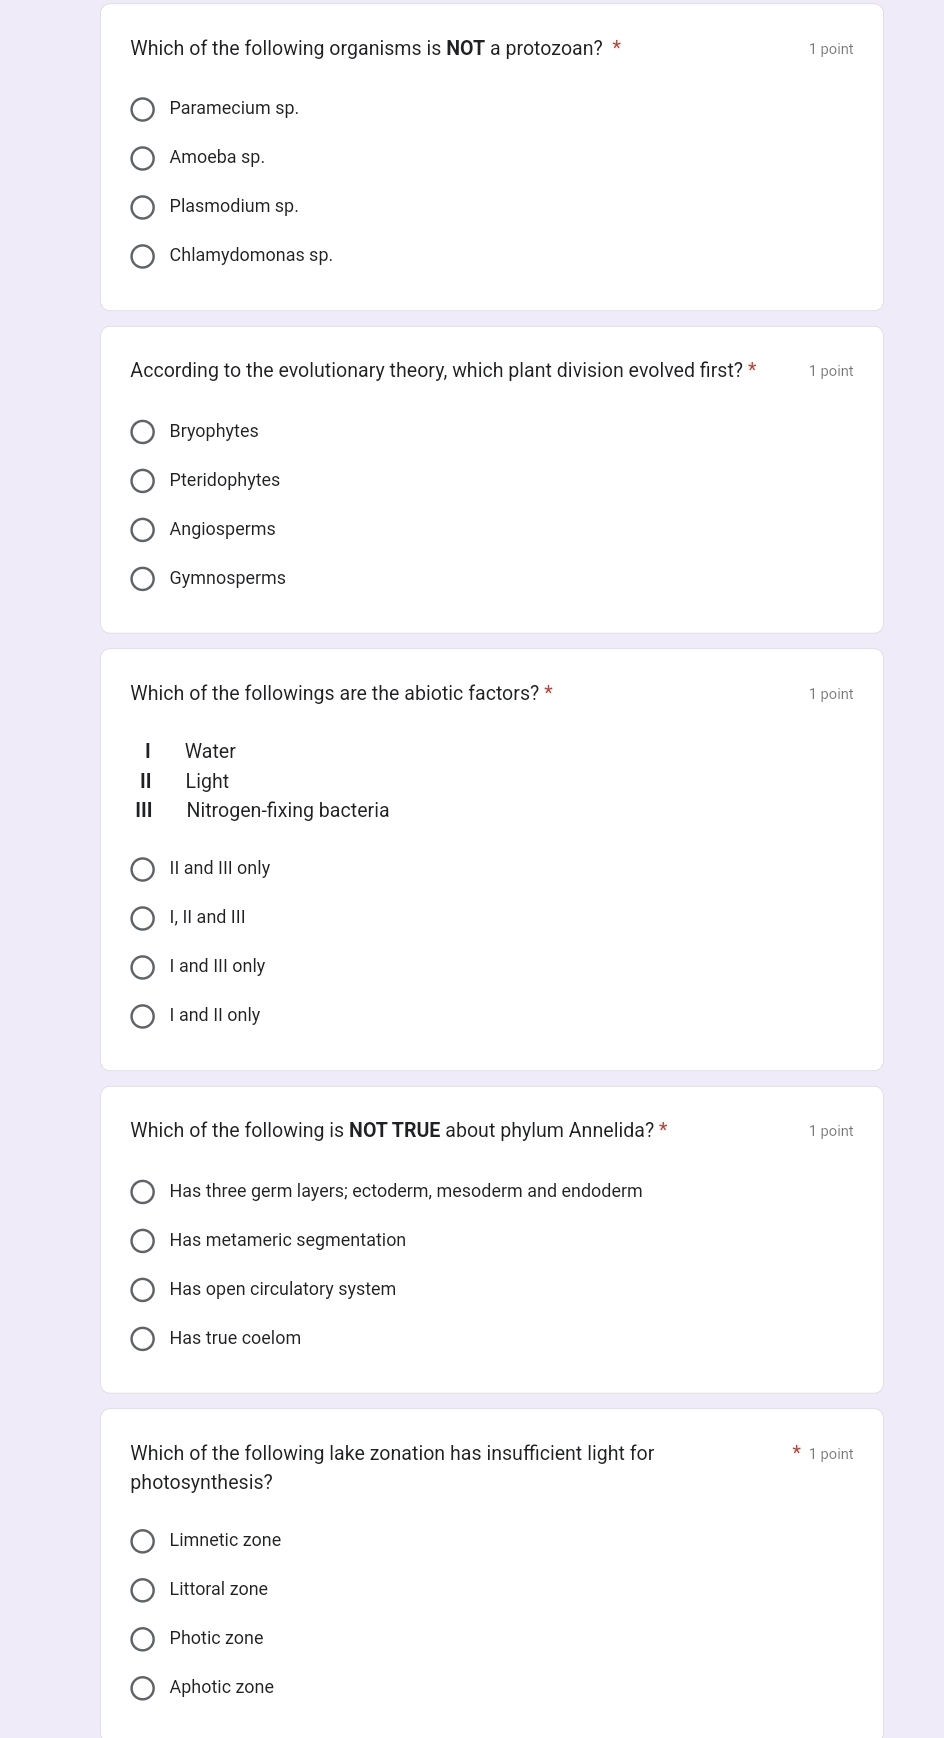Image resolution: width=944 pixels, height=1738 pixels.
Task: Pick the Plasmodium sp. answer
Action: point(143,207)
